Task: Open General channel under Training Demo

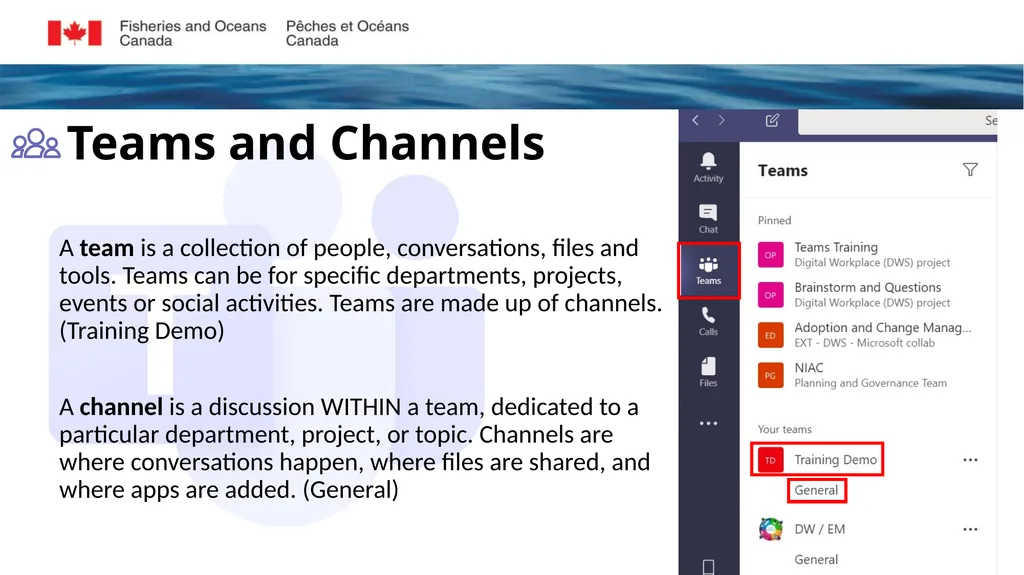Action: (x=816, y=490)
